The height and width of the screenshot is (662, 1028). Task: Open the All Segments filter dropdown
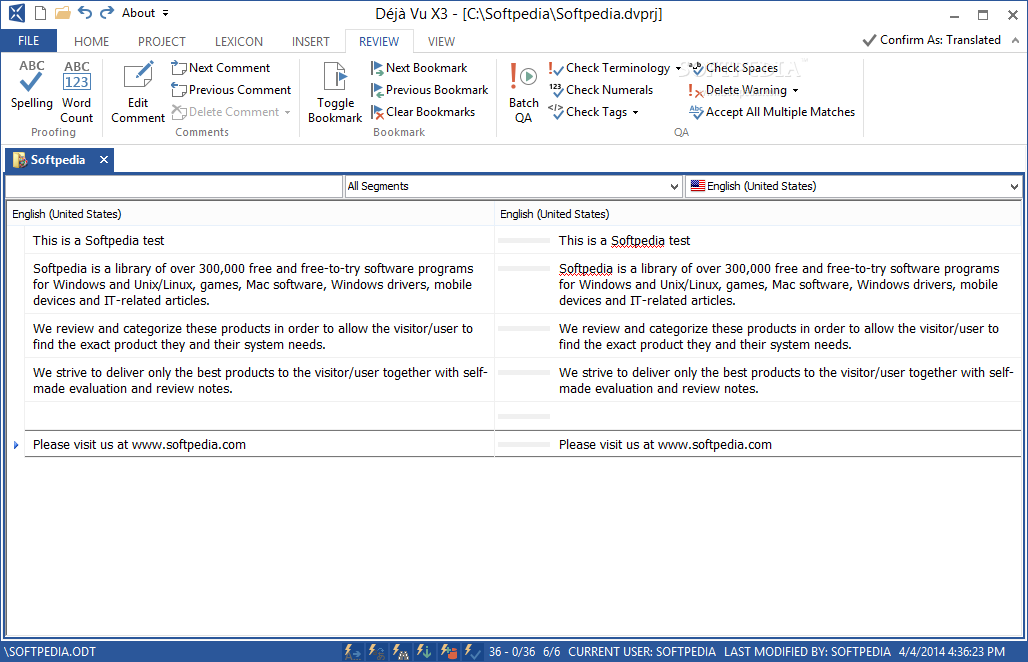674,187
